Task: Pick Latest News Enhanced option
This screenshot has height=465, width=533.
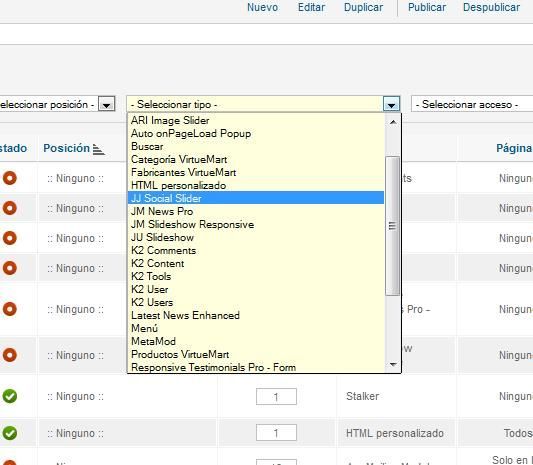Action: pos(256,315)
